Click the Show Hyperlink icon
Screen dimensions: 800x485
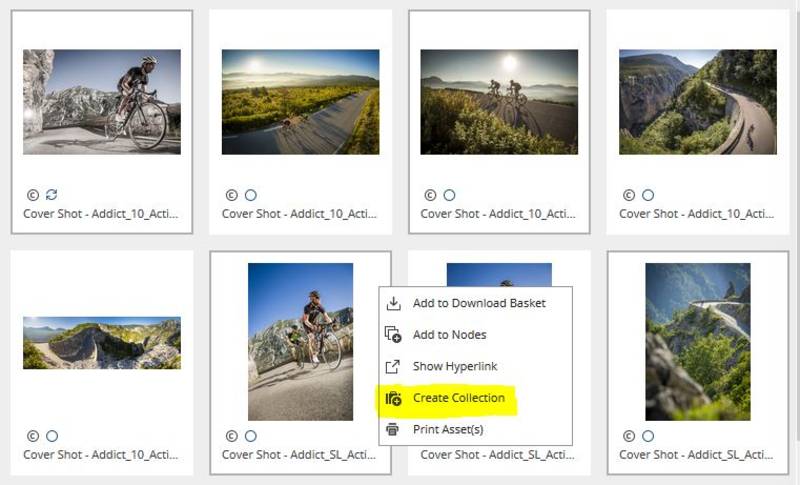(x=392, y=366)
